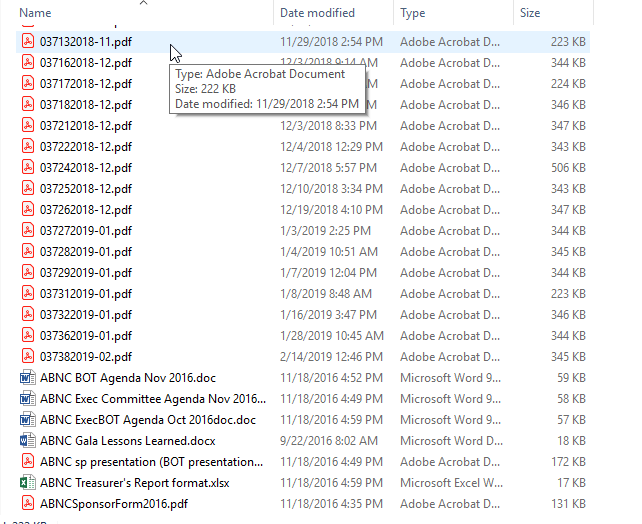Select ABNC ExecBOT Agenda Oct 2016doc.doc name
This screenshot has height=524, width=642.
[148, 420]
